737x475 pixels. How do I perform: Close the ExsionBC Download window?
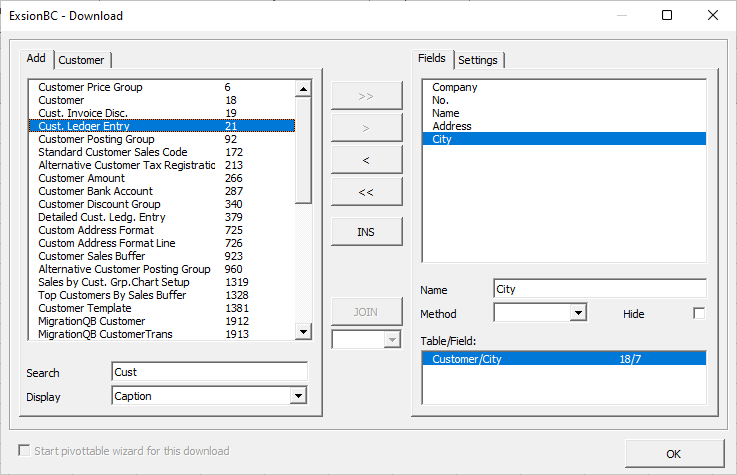[x=713, y=16]
